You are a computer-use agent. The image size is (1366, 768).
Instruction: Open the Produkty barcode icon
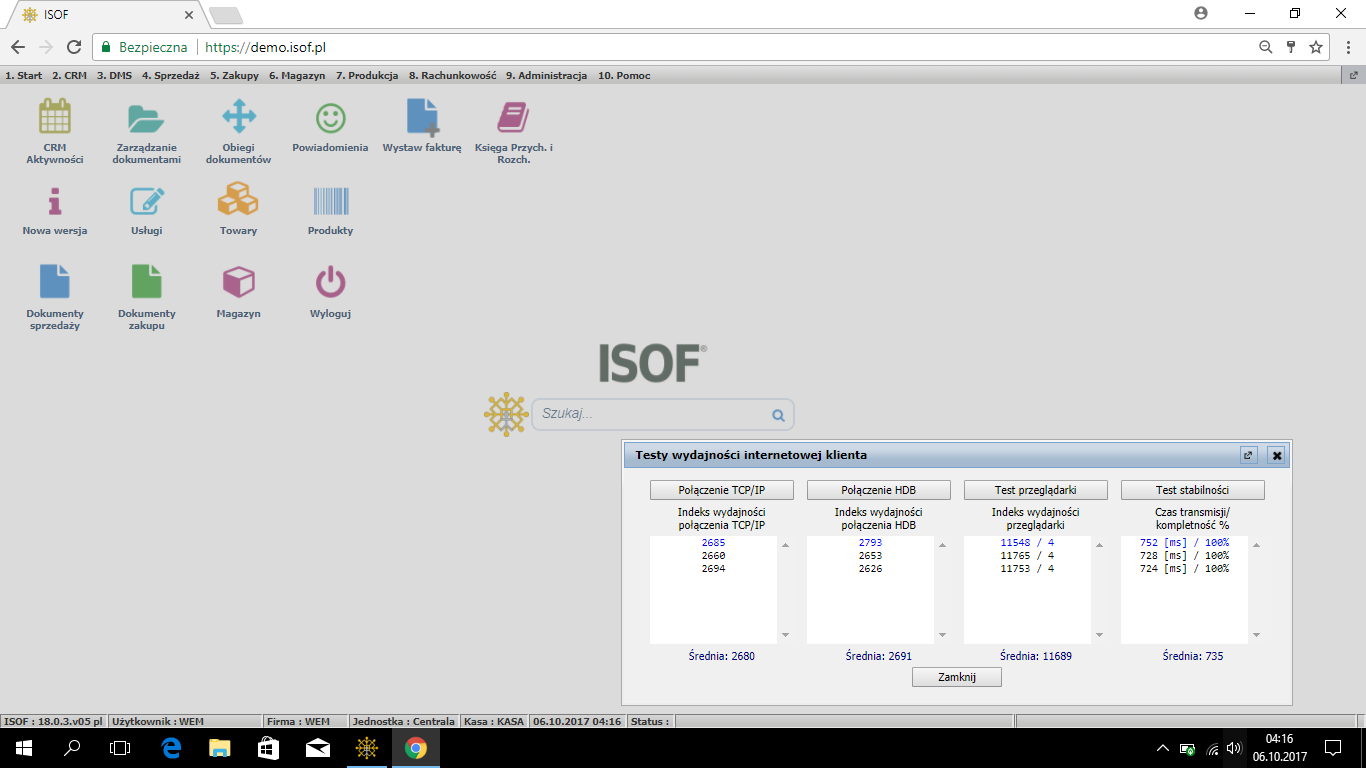coord(331,201)
